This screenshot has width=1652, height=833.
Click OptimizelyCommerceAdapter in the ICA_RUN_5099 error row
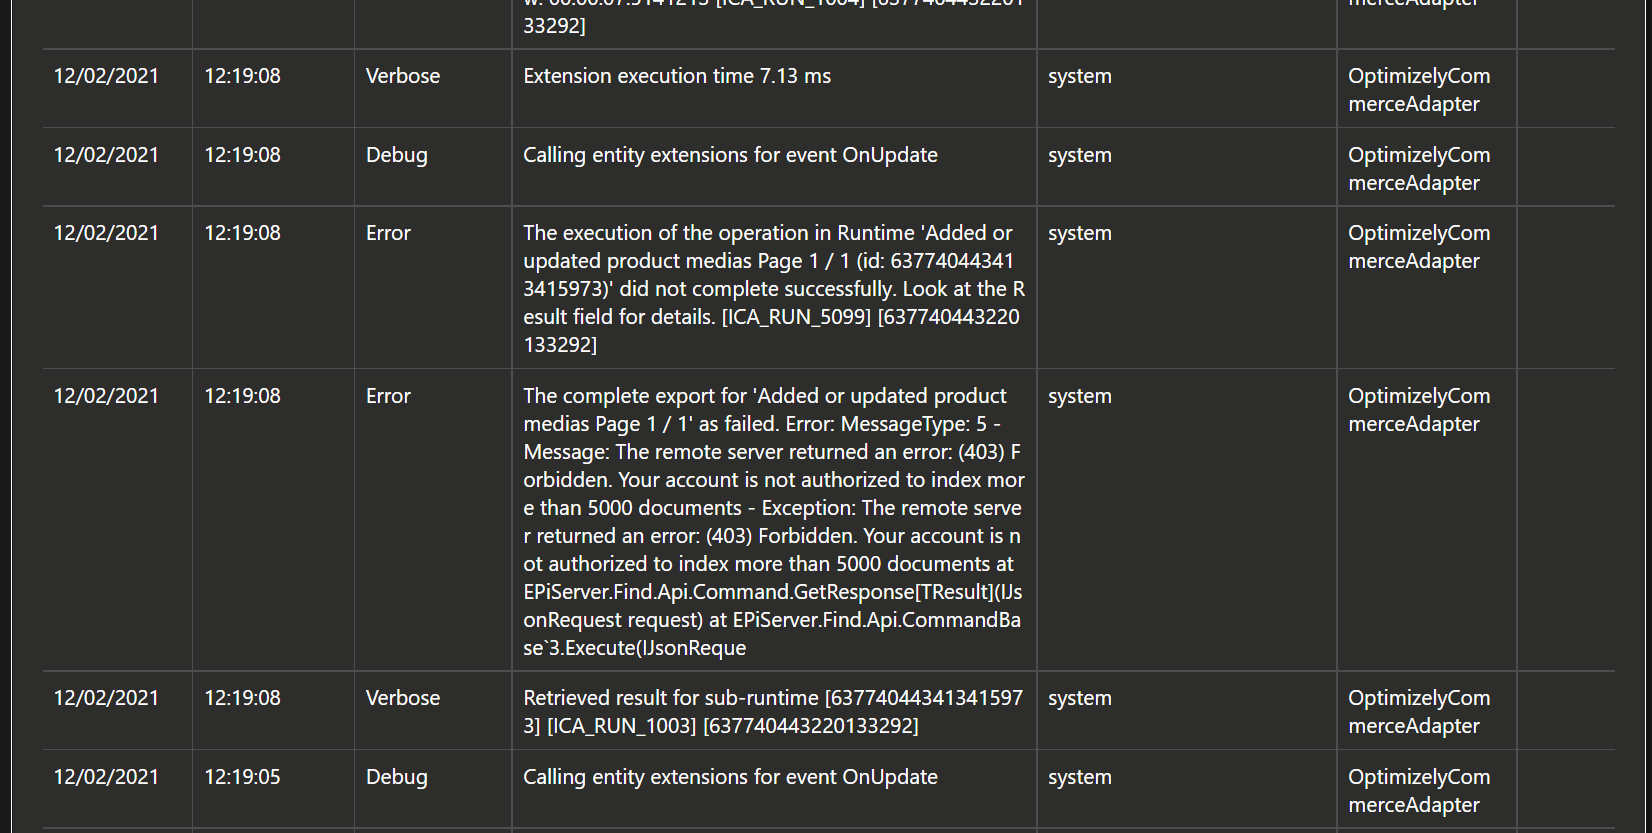tap(1419, 247)
